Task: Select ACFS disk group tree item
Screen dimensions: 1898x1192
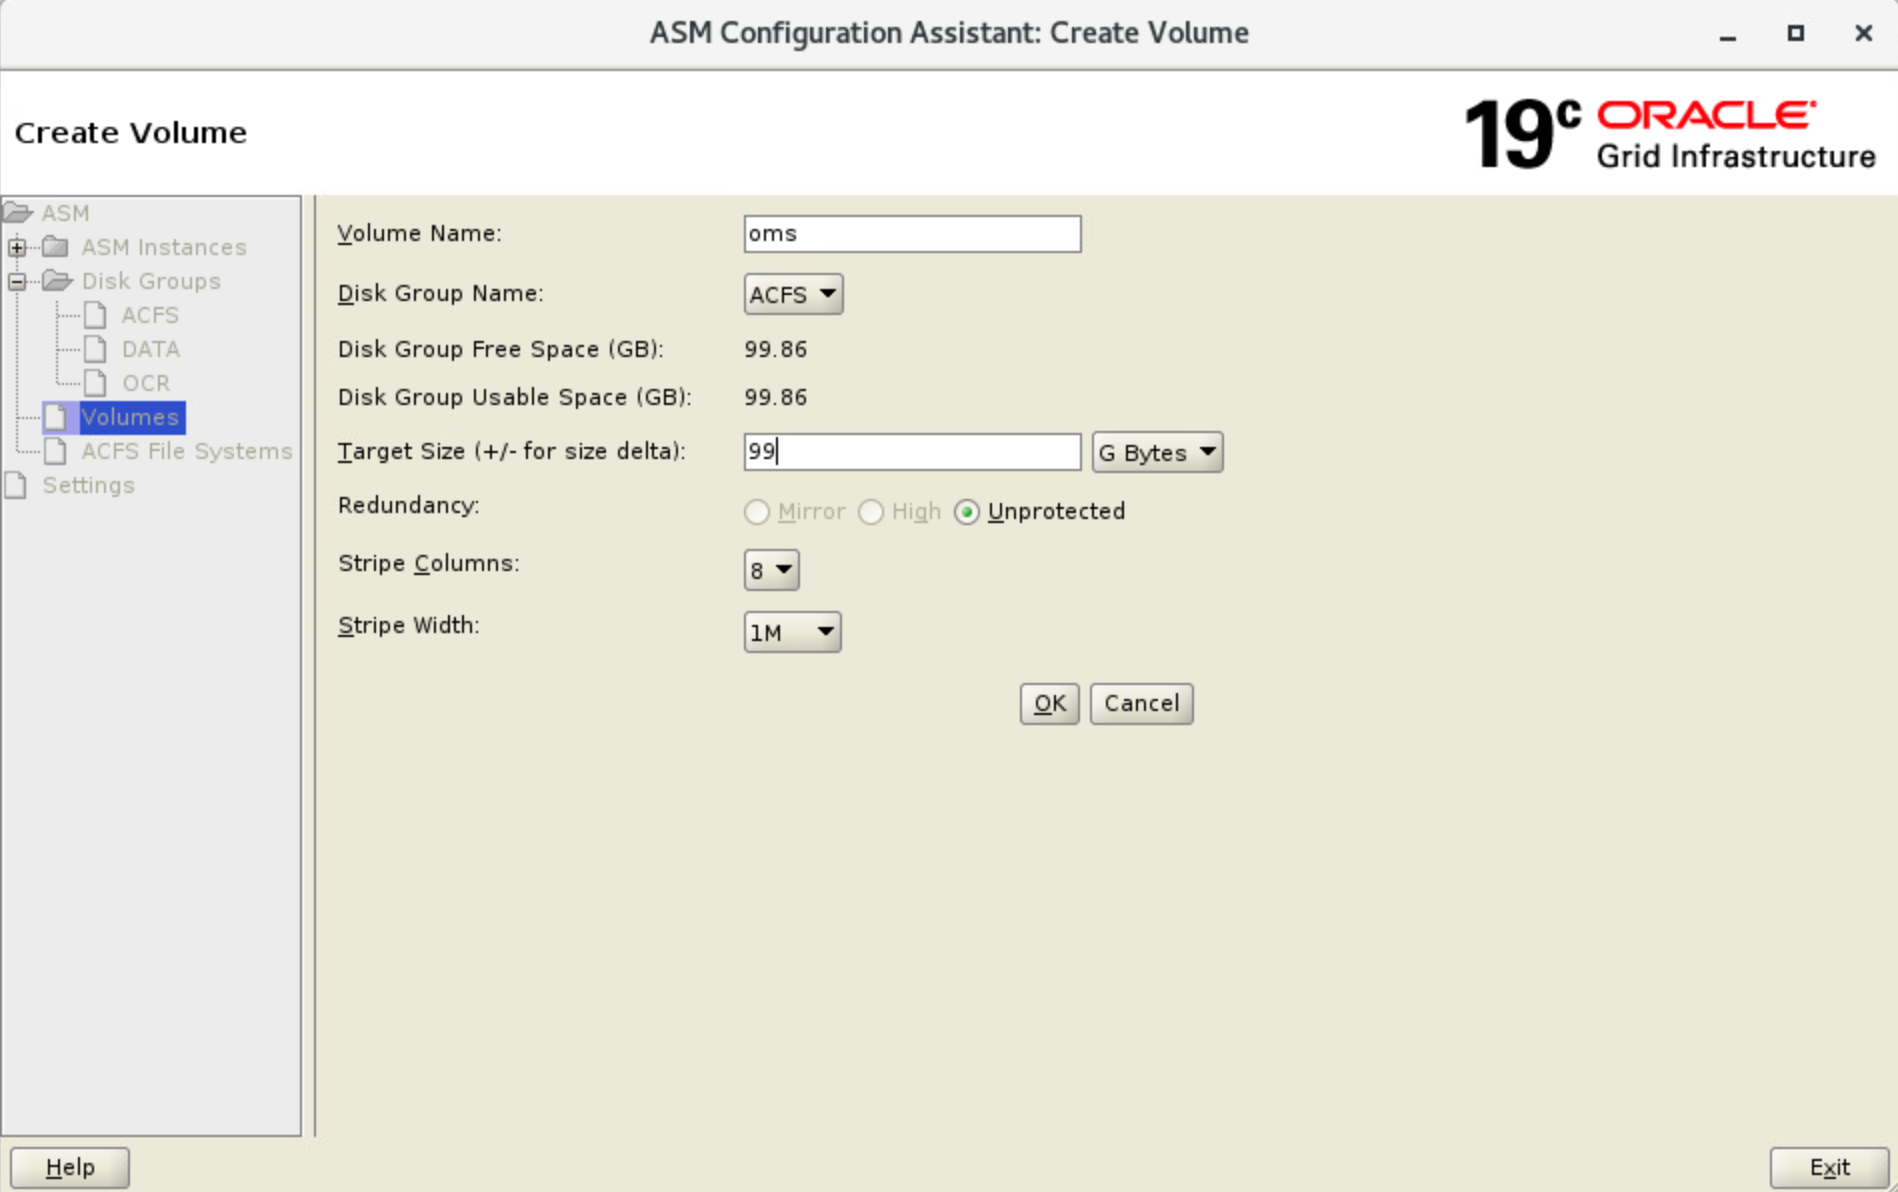Action: [x=150, y=315]
